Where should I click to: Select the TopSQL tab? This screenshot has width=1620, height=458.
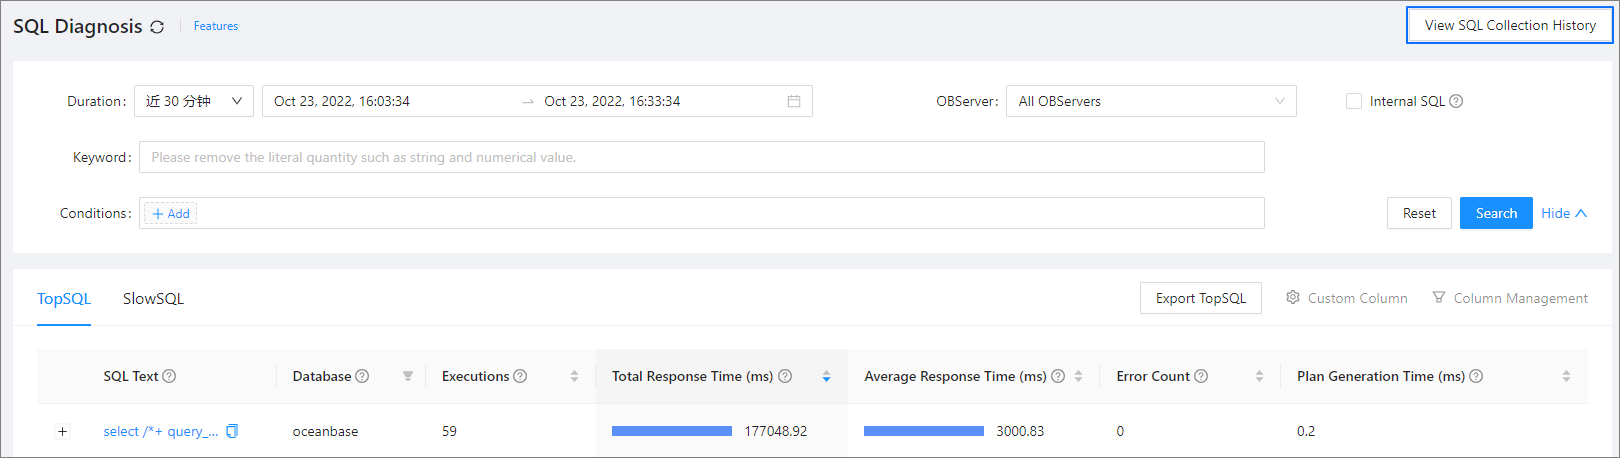coord(64,298)
